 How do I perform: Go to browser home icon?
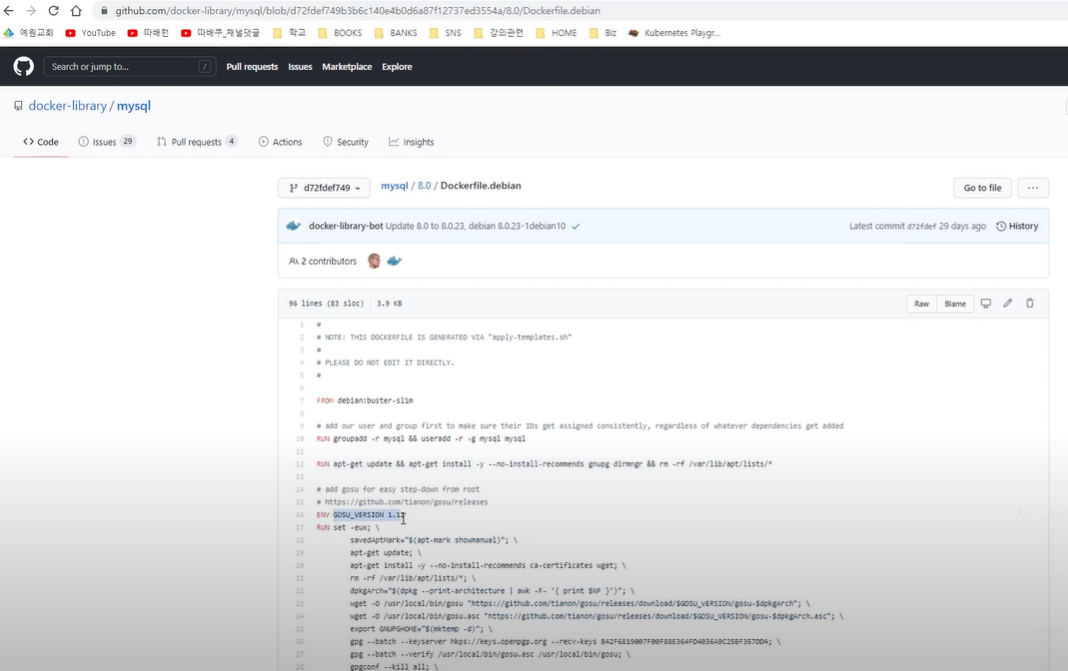pos(76,11)
